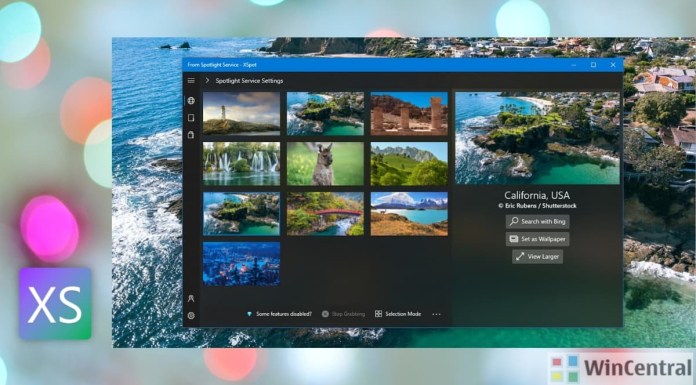696x385 pixels.
Task: Select the globe Spotlight Service sidebar icon
Action: pyautogui.click(x=191, y=101)
